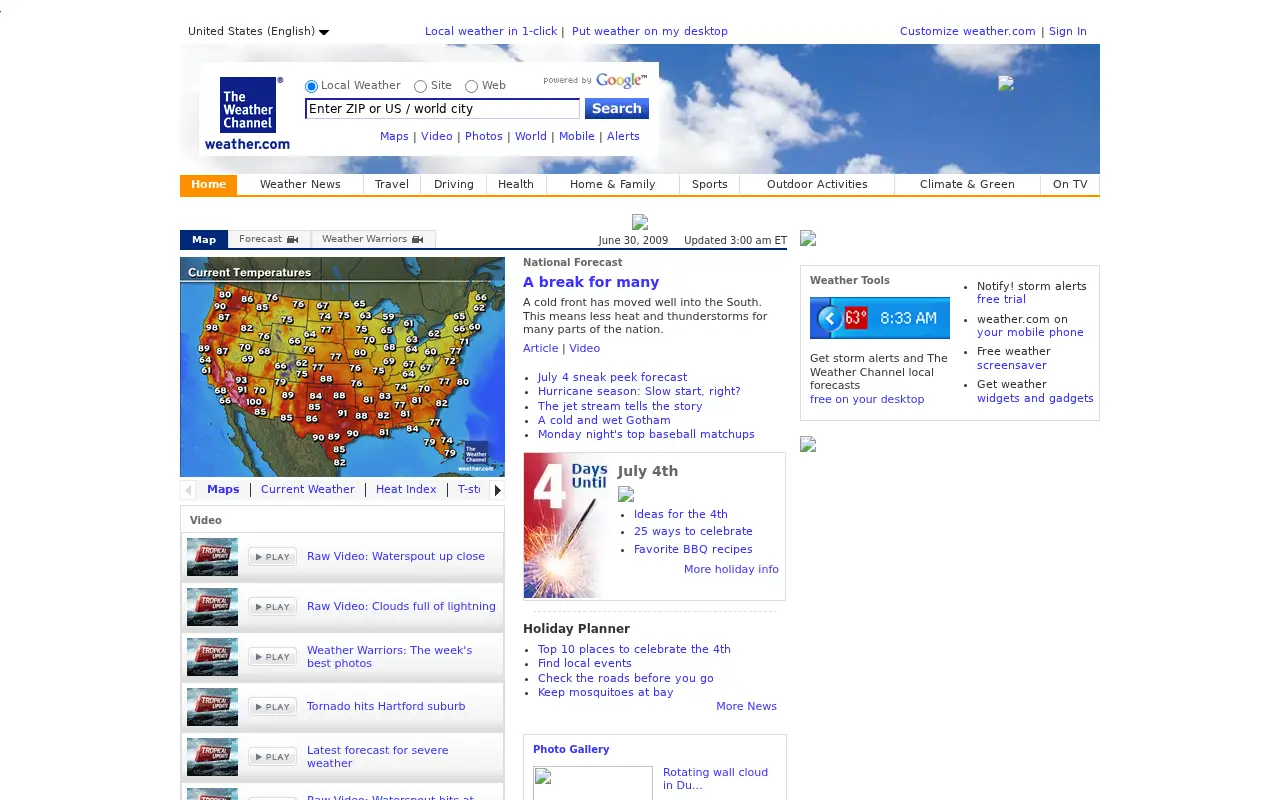The width and height of the screenshot is (1280, 800).
Task: Open the Mobile link under search box
Action: click(577, 136)
